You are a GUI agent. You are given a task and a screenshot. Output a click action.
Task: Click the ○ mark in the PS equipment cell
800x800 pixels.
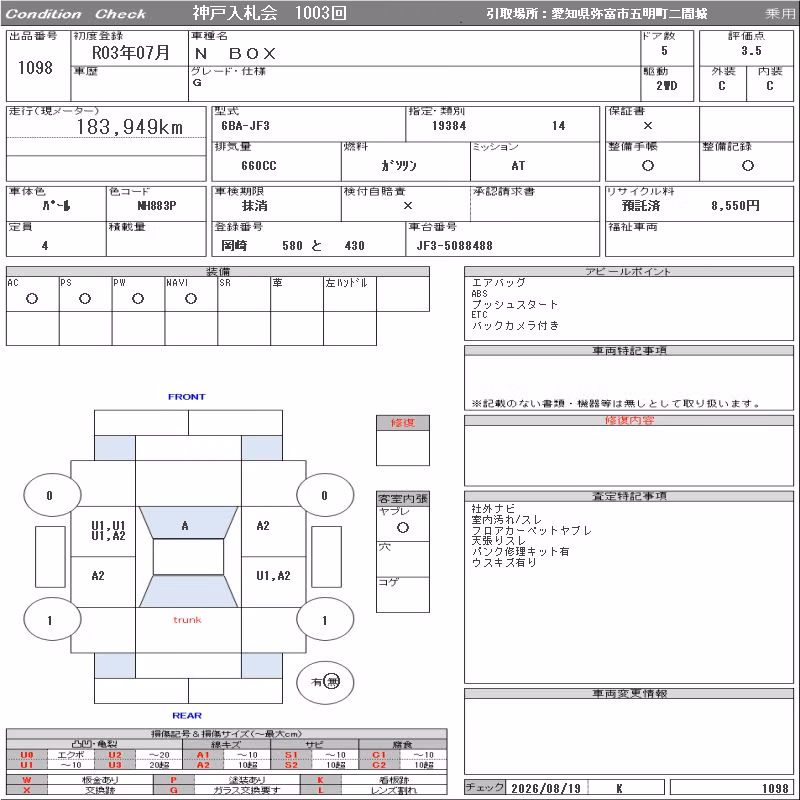click(85, 298)
